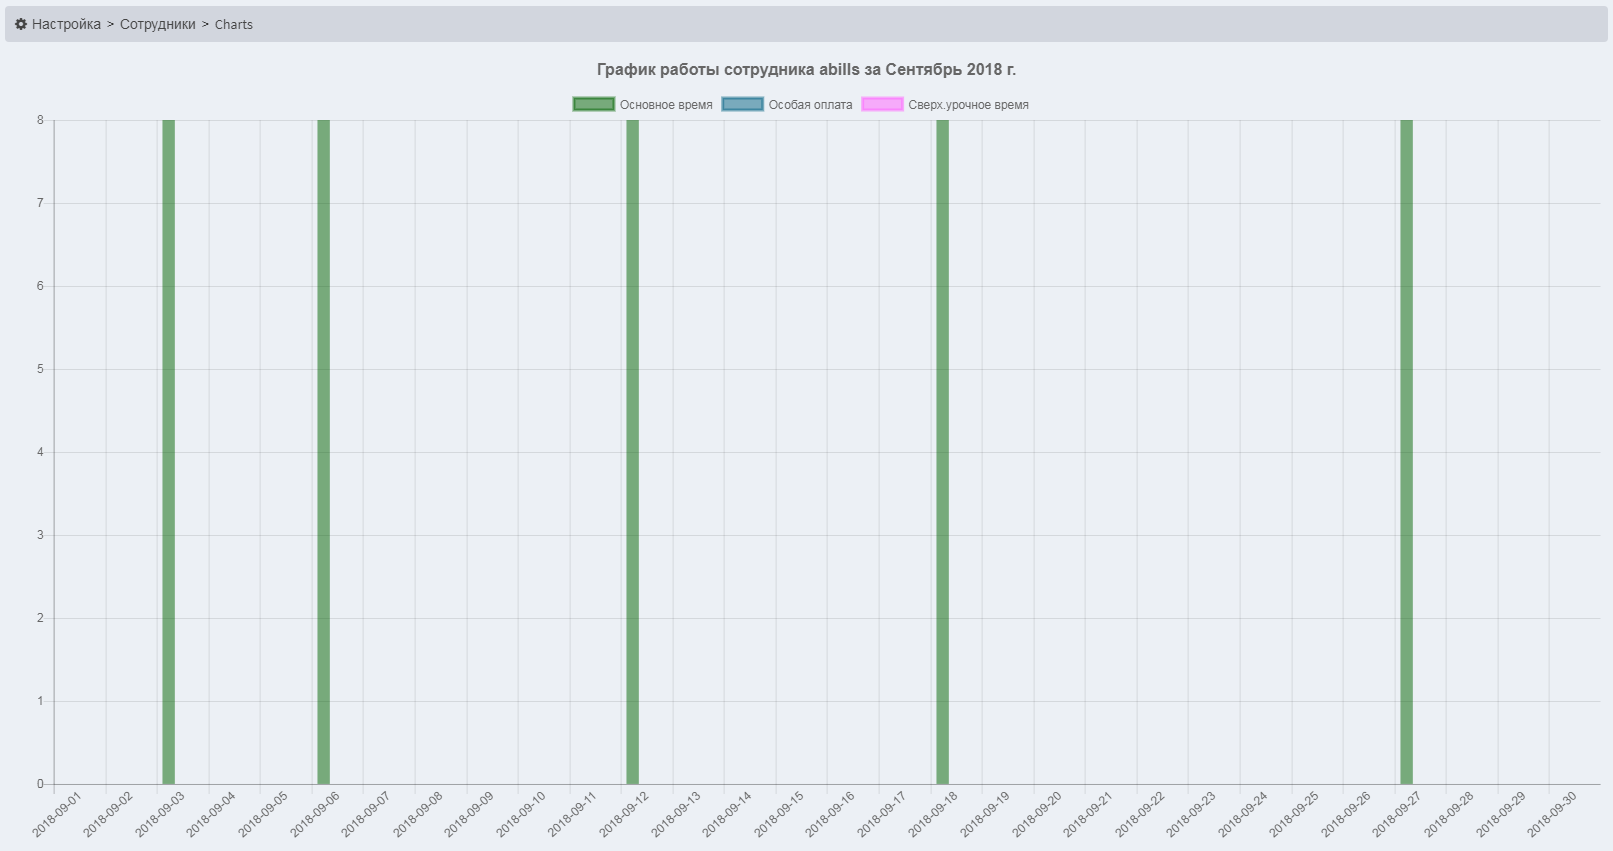This screenshot has width=1613, height=851.
Task: Click the green Основное время legend swatch
Action: tap(593, 104)
